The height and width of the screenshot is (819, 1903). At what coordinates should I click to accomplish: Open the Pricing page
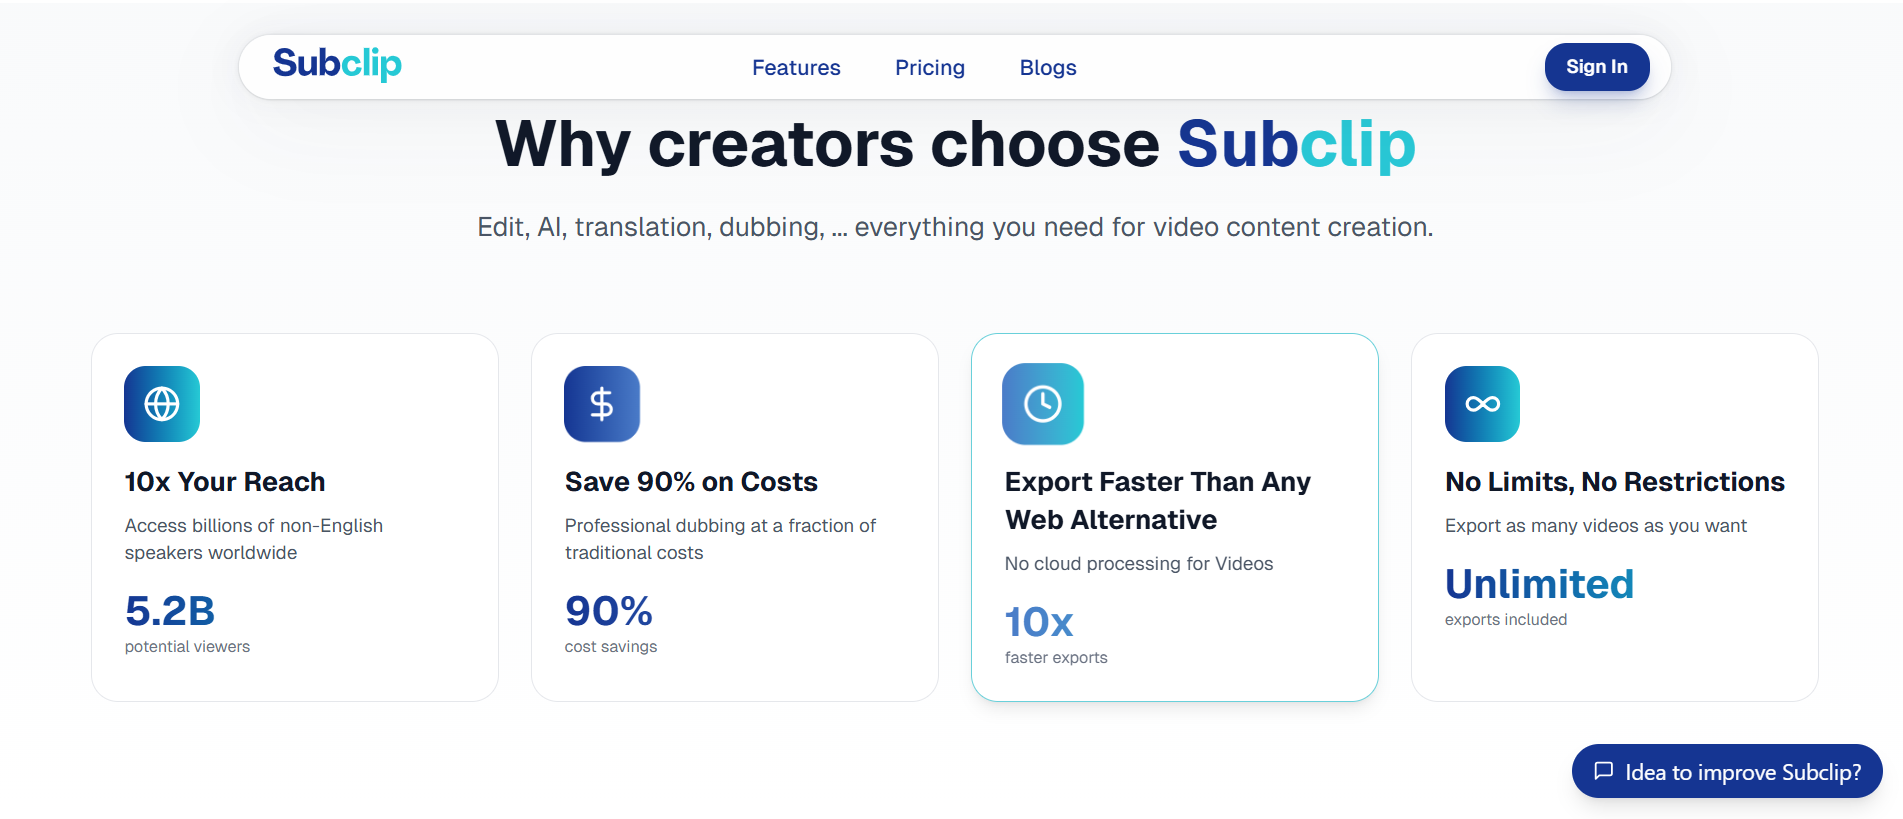tap(929, 67)
